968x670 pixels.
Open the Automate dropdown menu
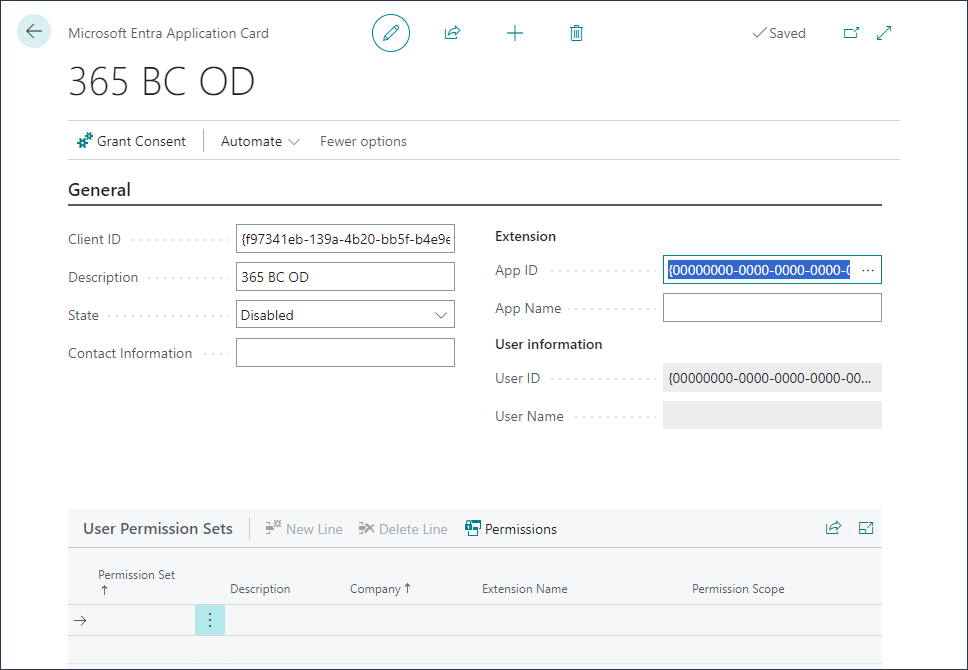(260, 141)
